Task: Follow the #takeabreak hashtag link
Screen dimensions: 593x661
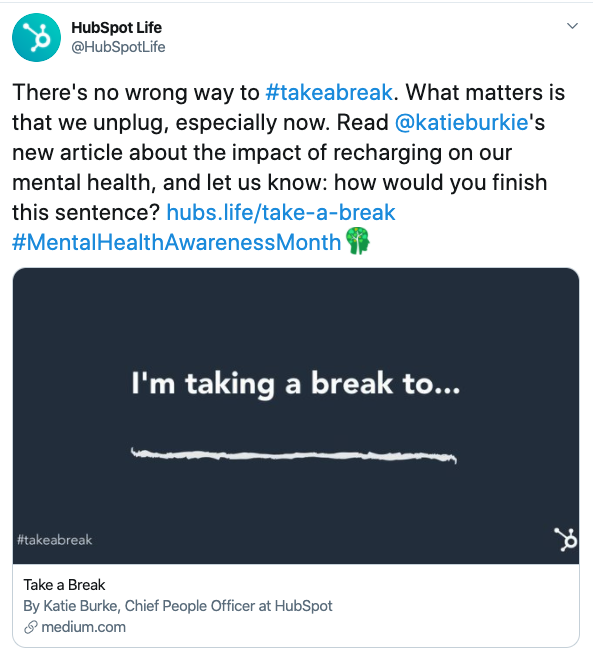Action: pos(329,92)
